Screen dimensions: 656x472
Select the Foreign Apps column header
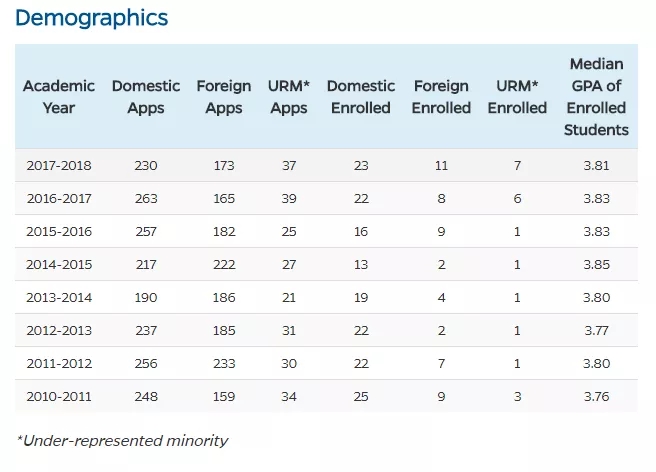click(224, 97)
